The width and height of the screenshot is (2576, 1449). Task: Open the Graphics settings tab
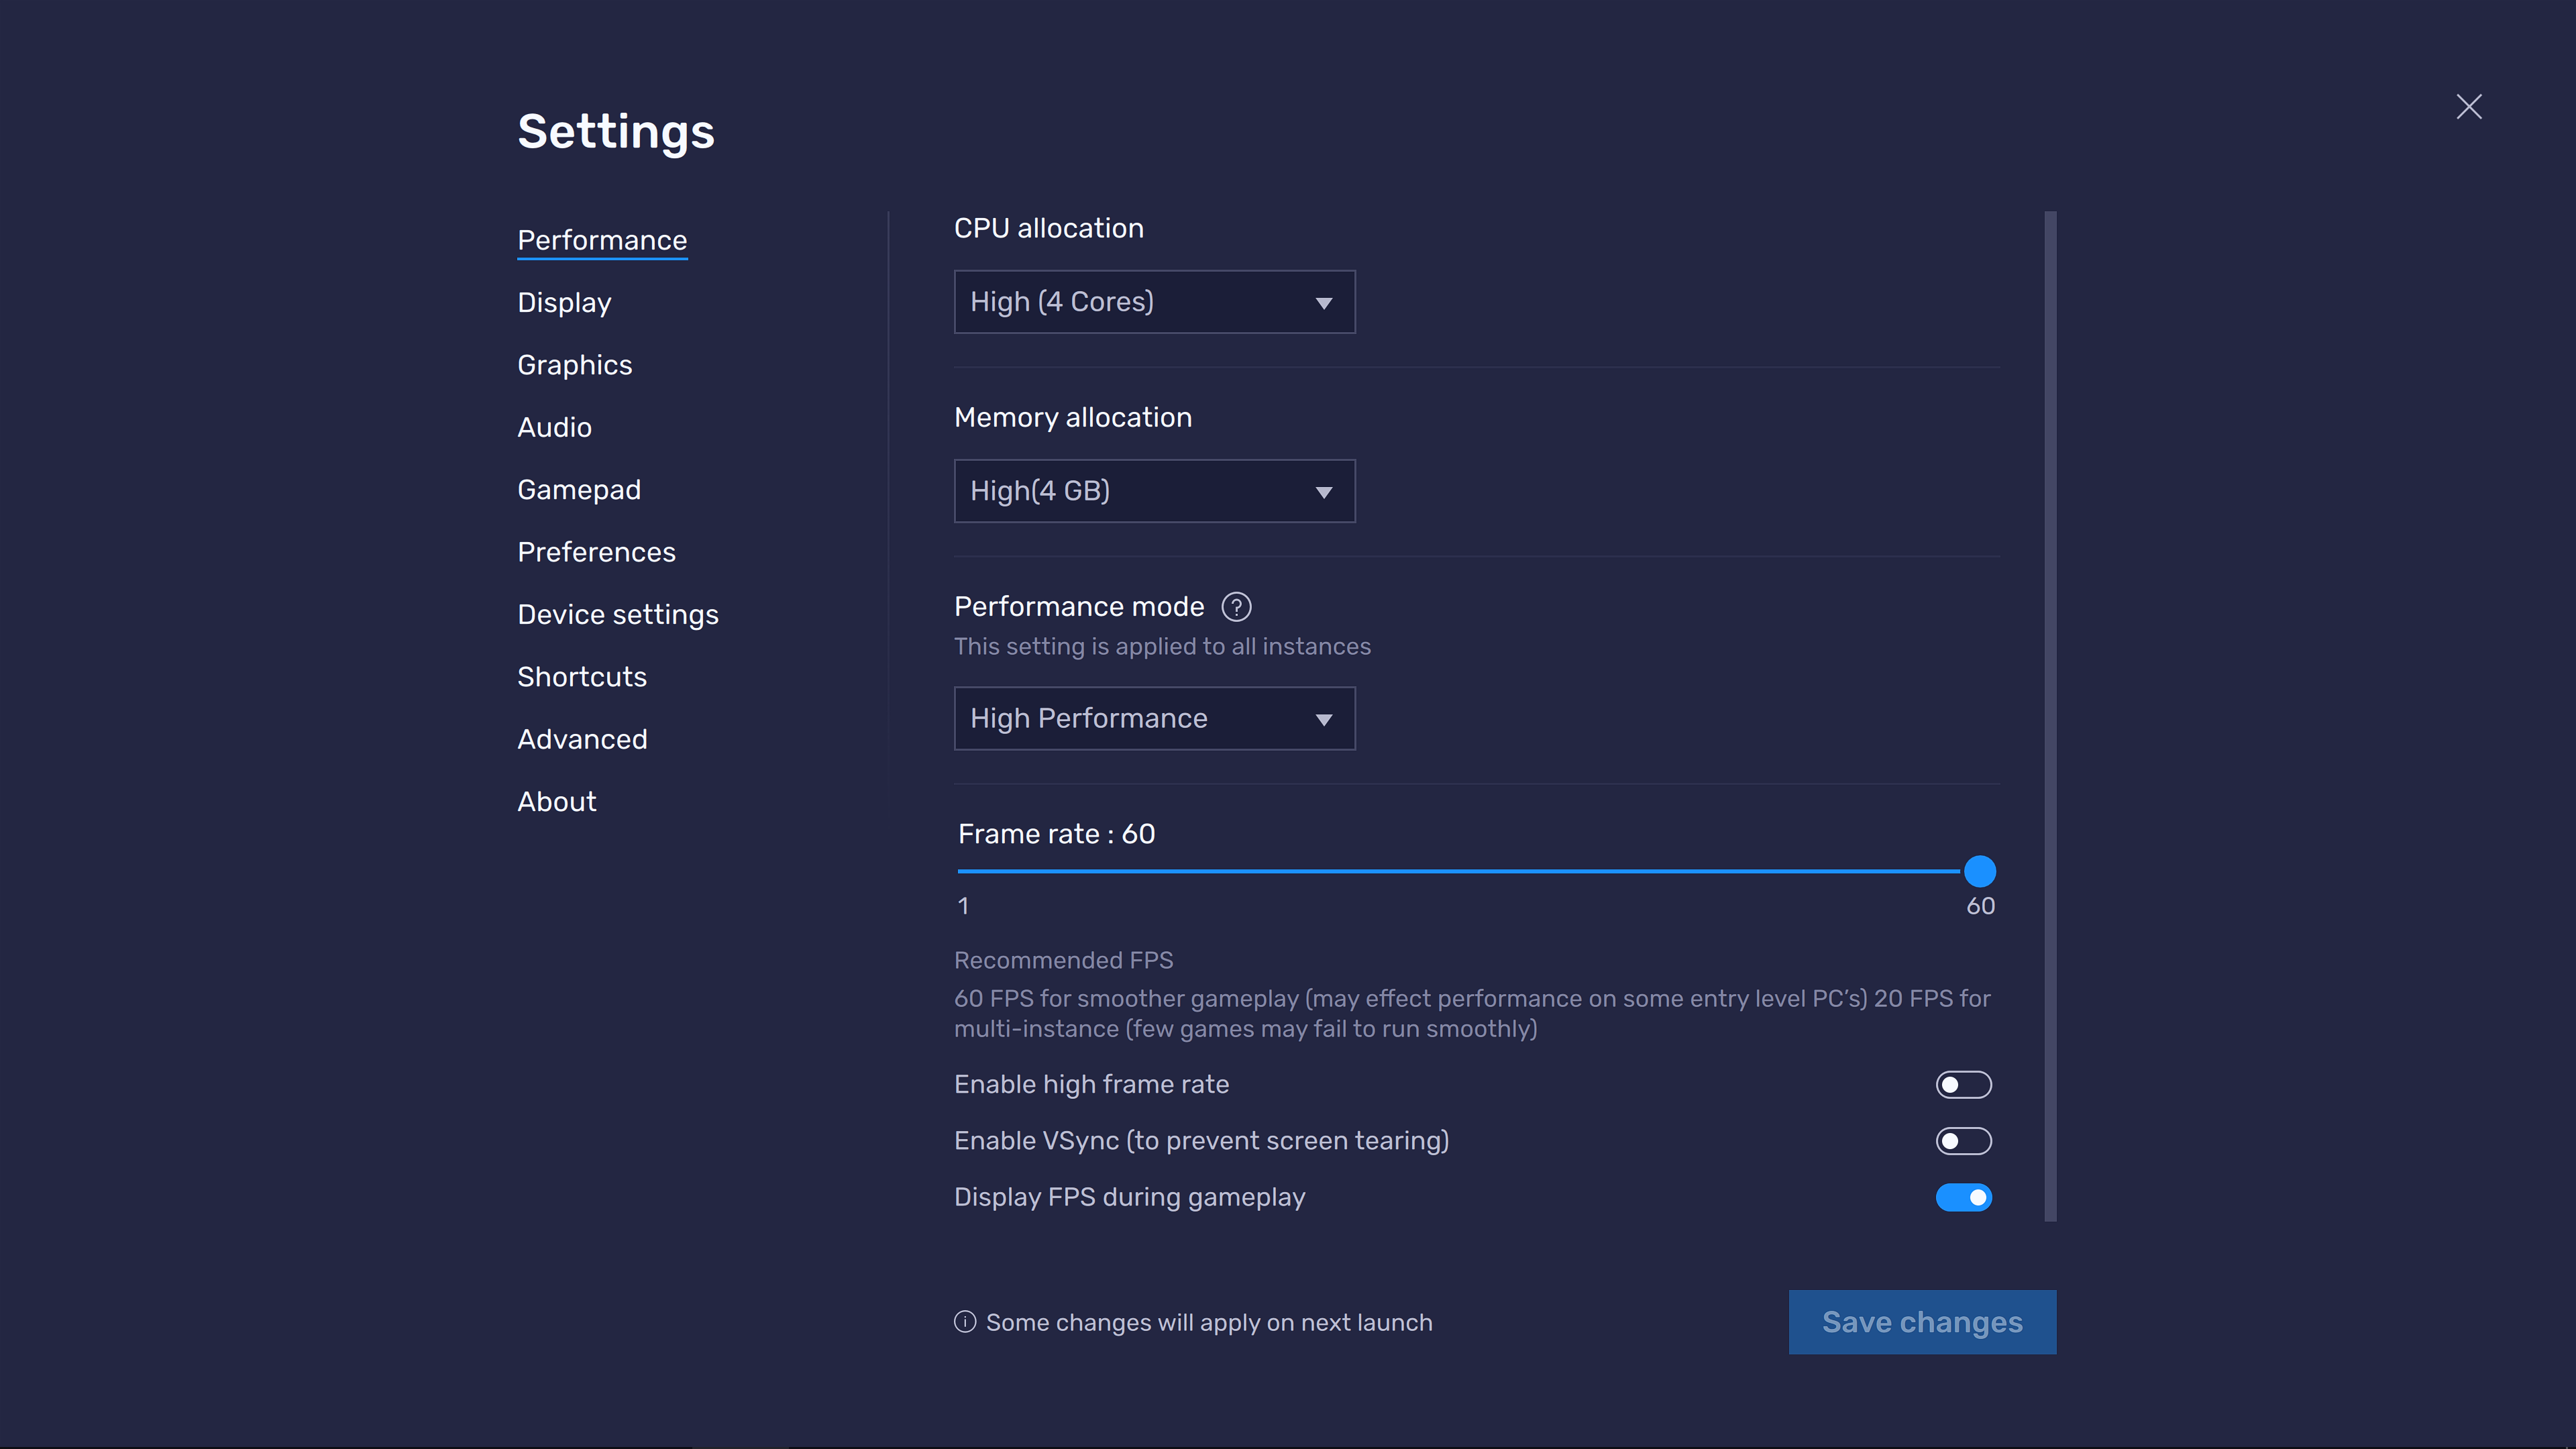coord(575,365)
